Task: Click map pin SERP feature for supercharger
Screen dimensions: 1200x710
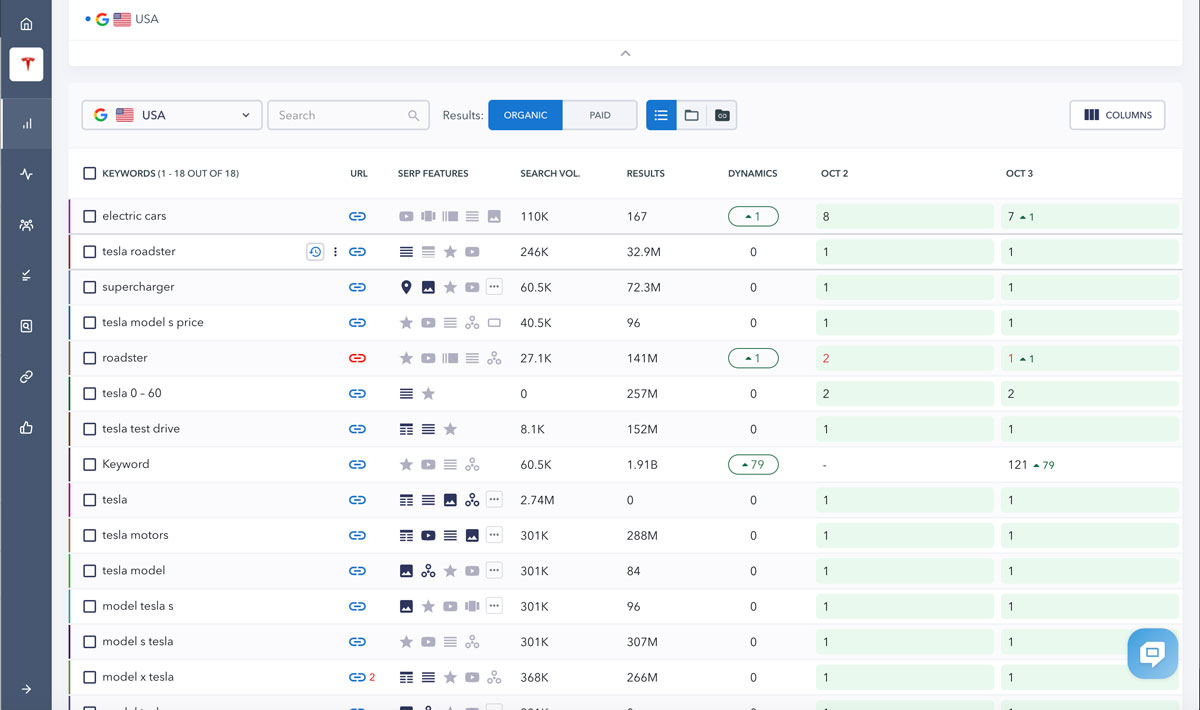Action: (406, 287)
